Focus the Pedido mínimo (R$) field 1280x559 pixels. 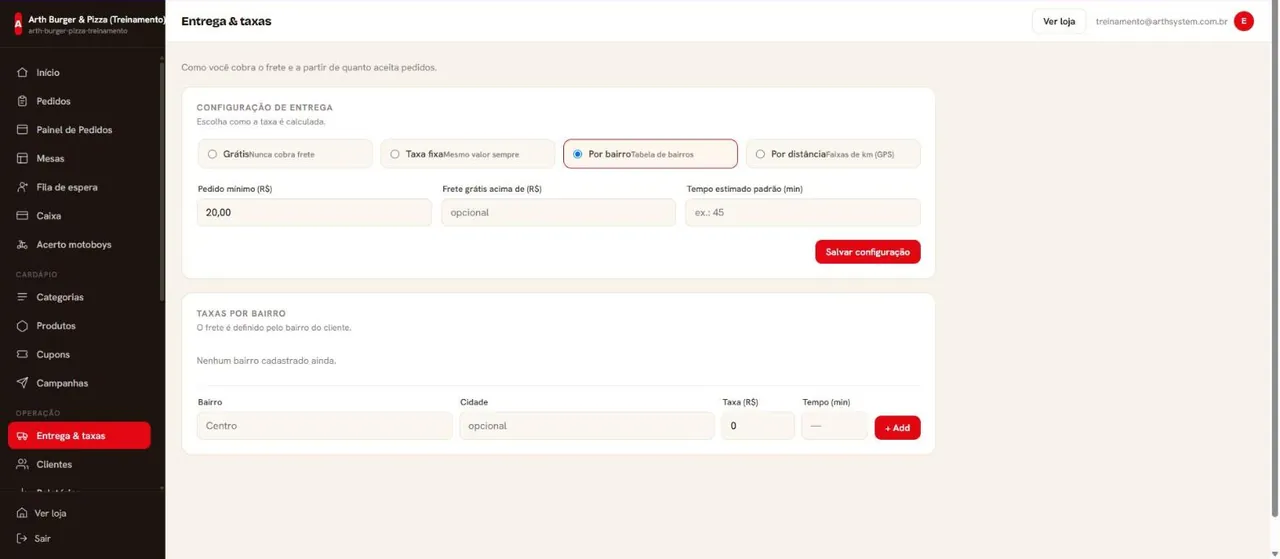[314, 212]
